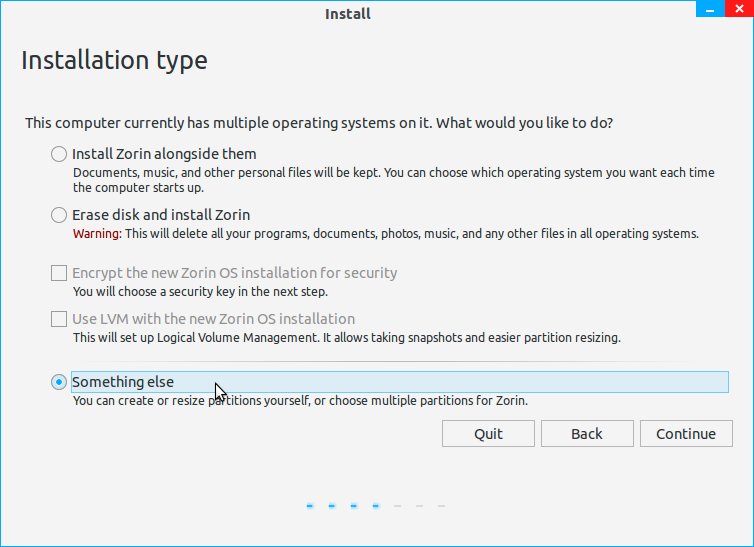Choose the "Erase disk and install Zorin" option

[59, 215]
